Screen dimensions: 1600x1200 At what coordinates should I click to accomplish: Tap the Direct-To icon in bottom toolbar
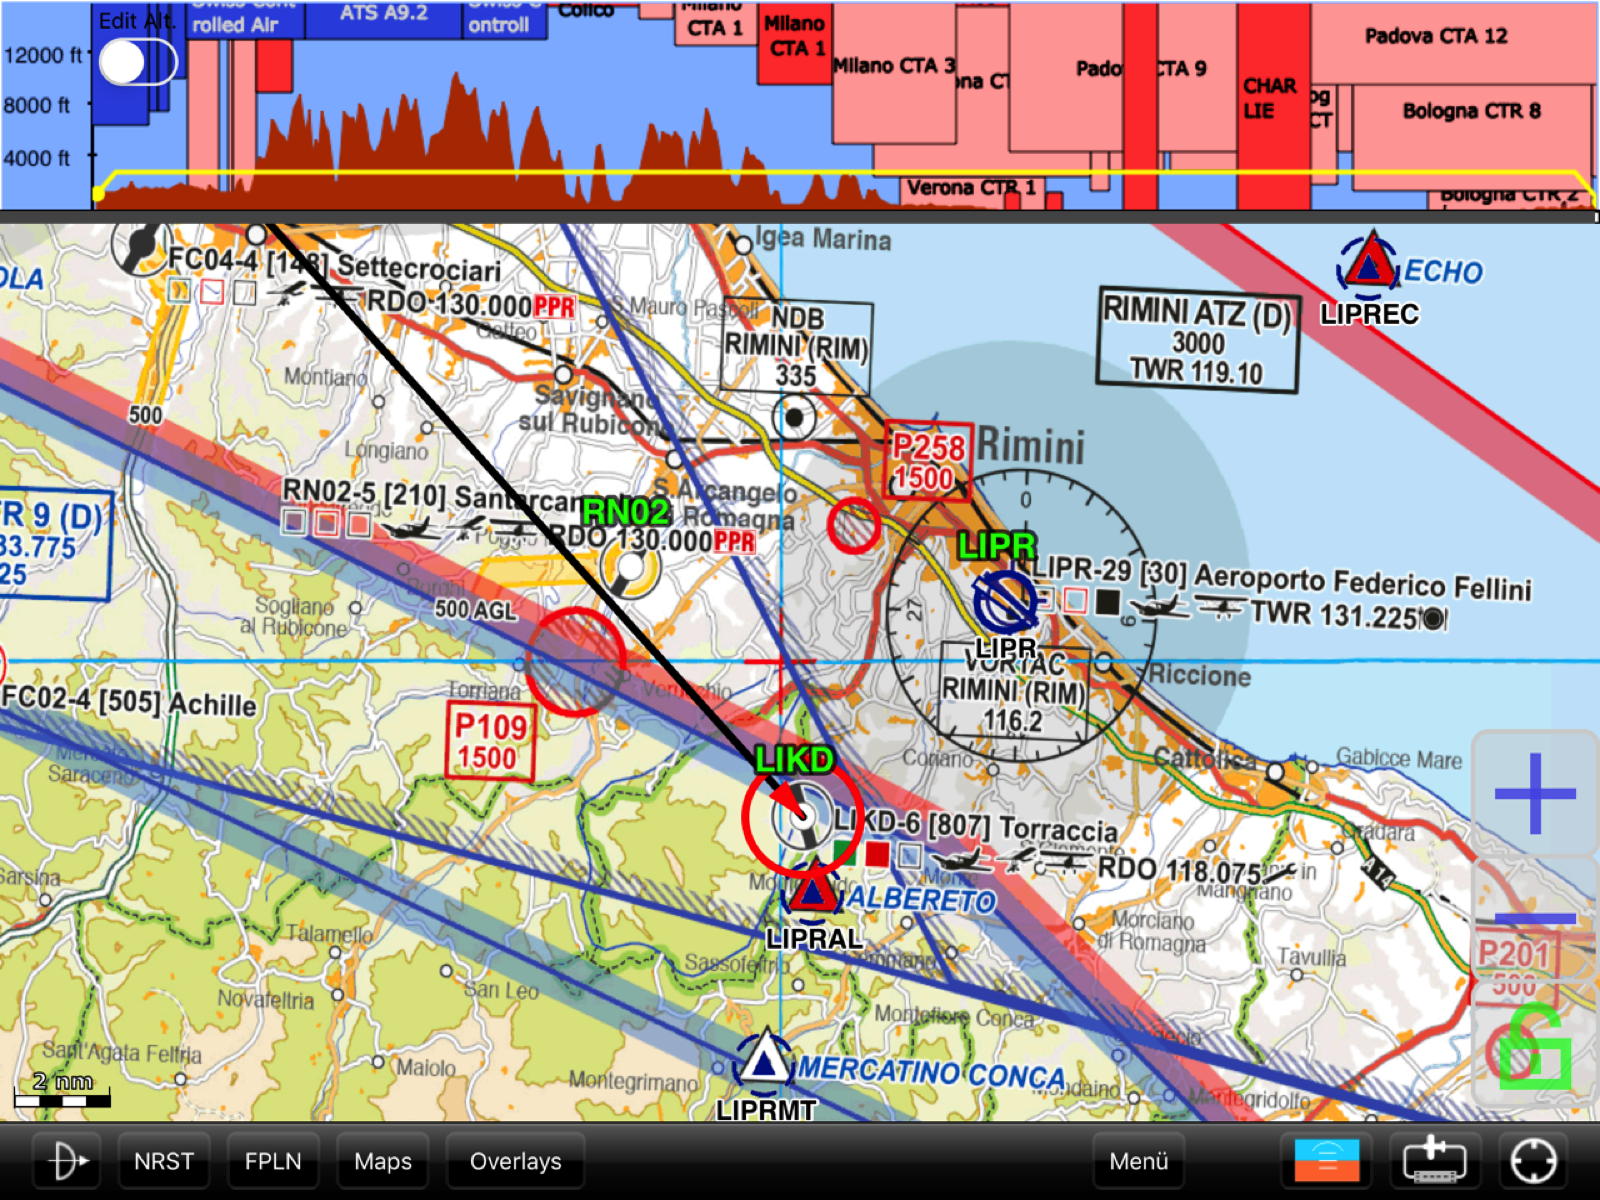pyautogui.click(x=66, y=1161)
